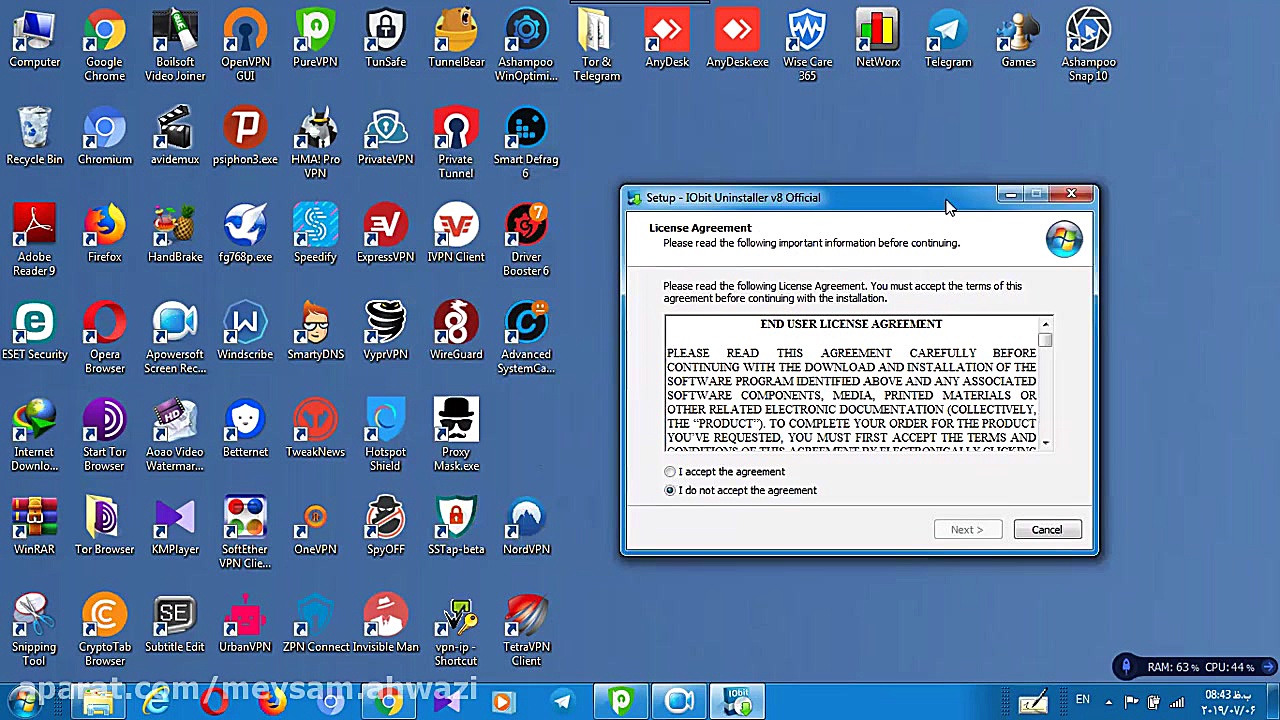
Task: Select "I accept the agreement" option
Action: point(670,472)
